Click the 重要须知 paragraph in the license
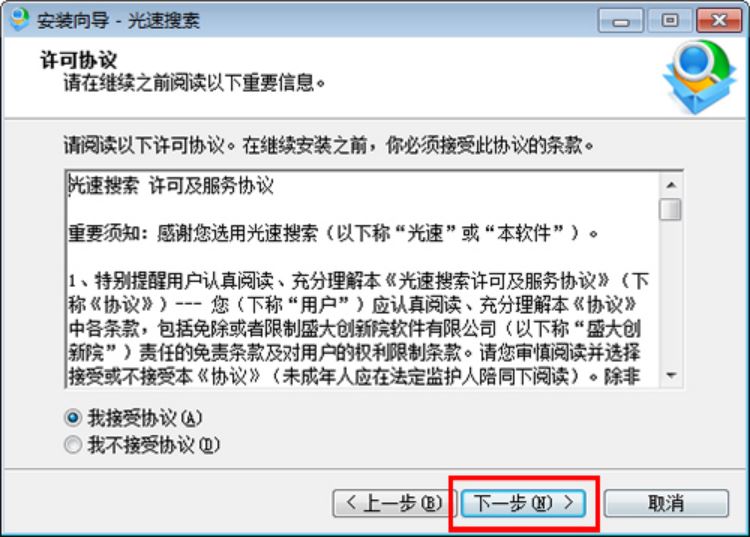 (x=333, y=233)
